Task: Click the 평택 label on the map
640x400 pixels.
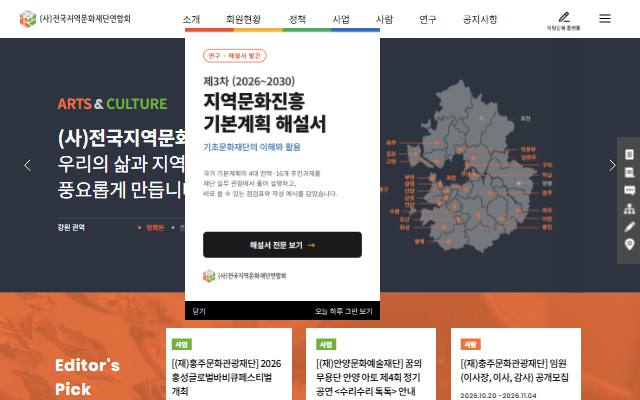Action: tap(419, 242)
